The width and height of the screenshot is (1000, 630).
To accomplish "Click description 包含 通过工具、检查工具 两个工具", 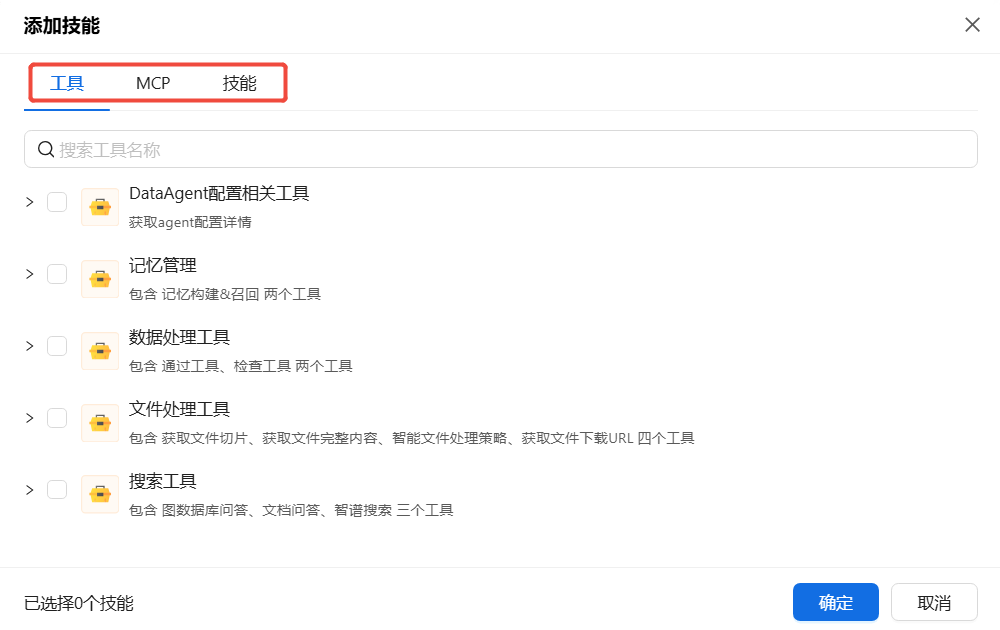I will (x=240, y=366).
